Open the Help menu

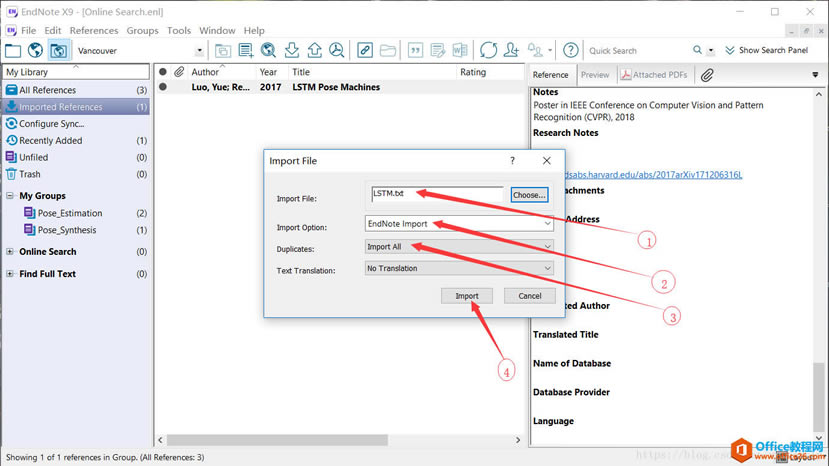(x=254, y=31)
